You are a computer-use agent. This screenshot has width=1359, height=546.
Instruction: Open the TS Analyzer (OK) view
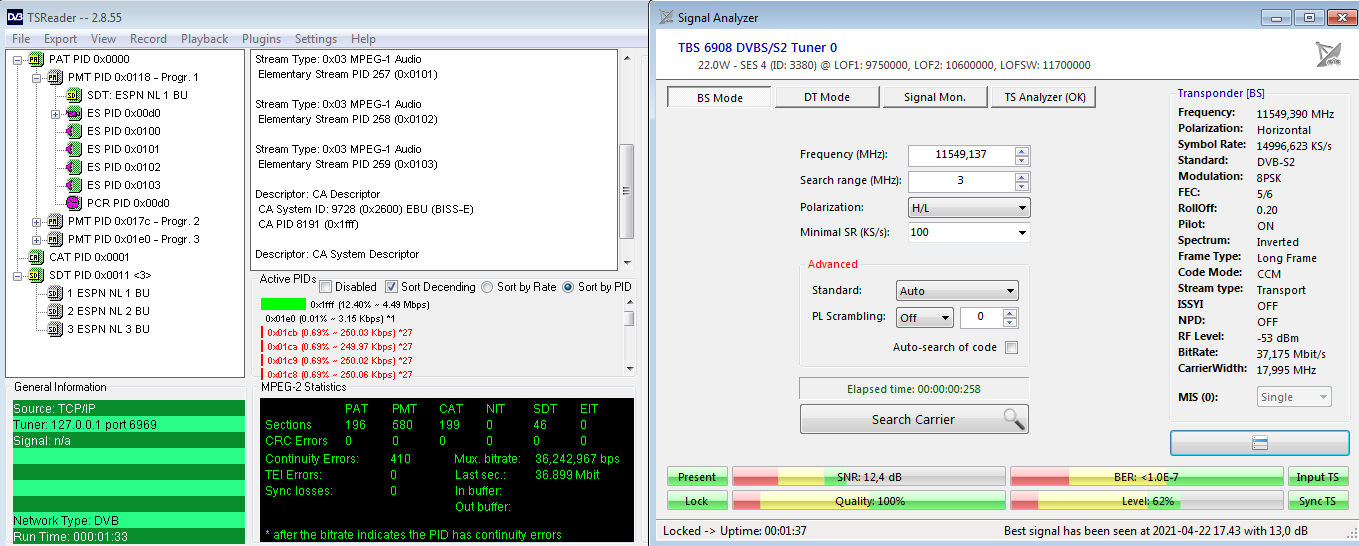1043,97
